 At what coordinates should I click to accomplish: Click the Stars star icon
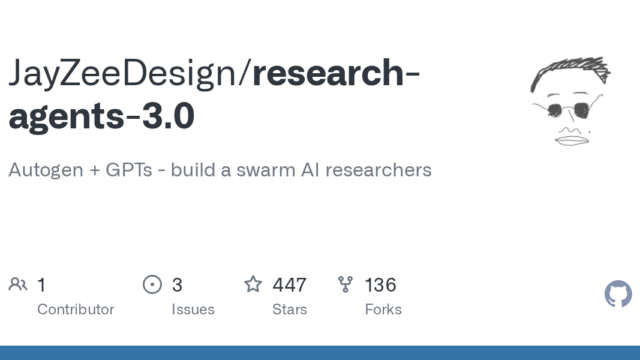(253, 284)
